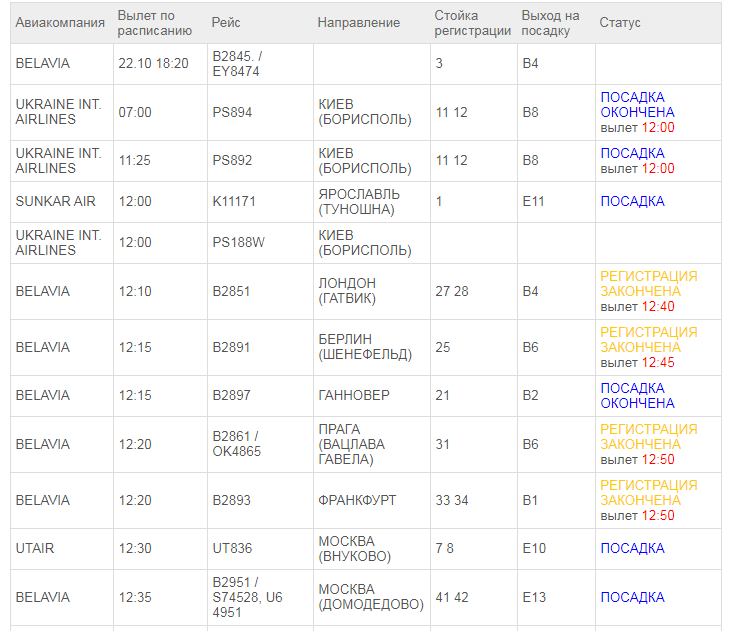Click departure time 07:00
This screenshot has width=730, height=631.
point(135,112)
